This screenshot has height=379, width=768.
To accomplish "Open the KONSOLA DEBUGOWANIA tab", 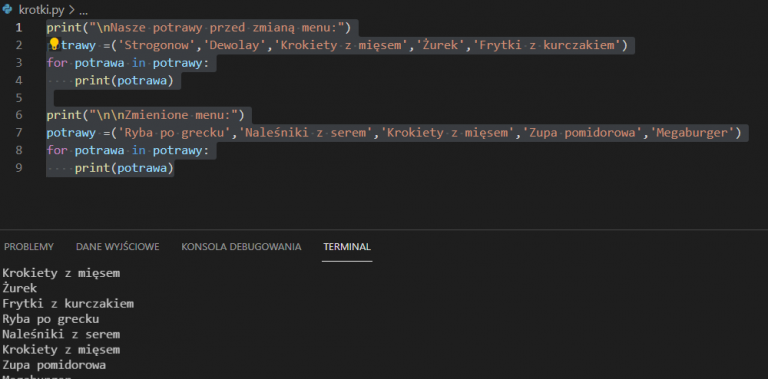I will (241, 247).
